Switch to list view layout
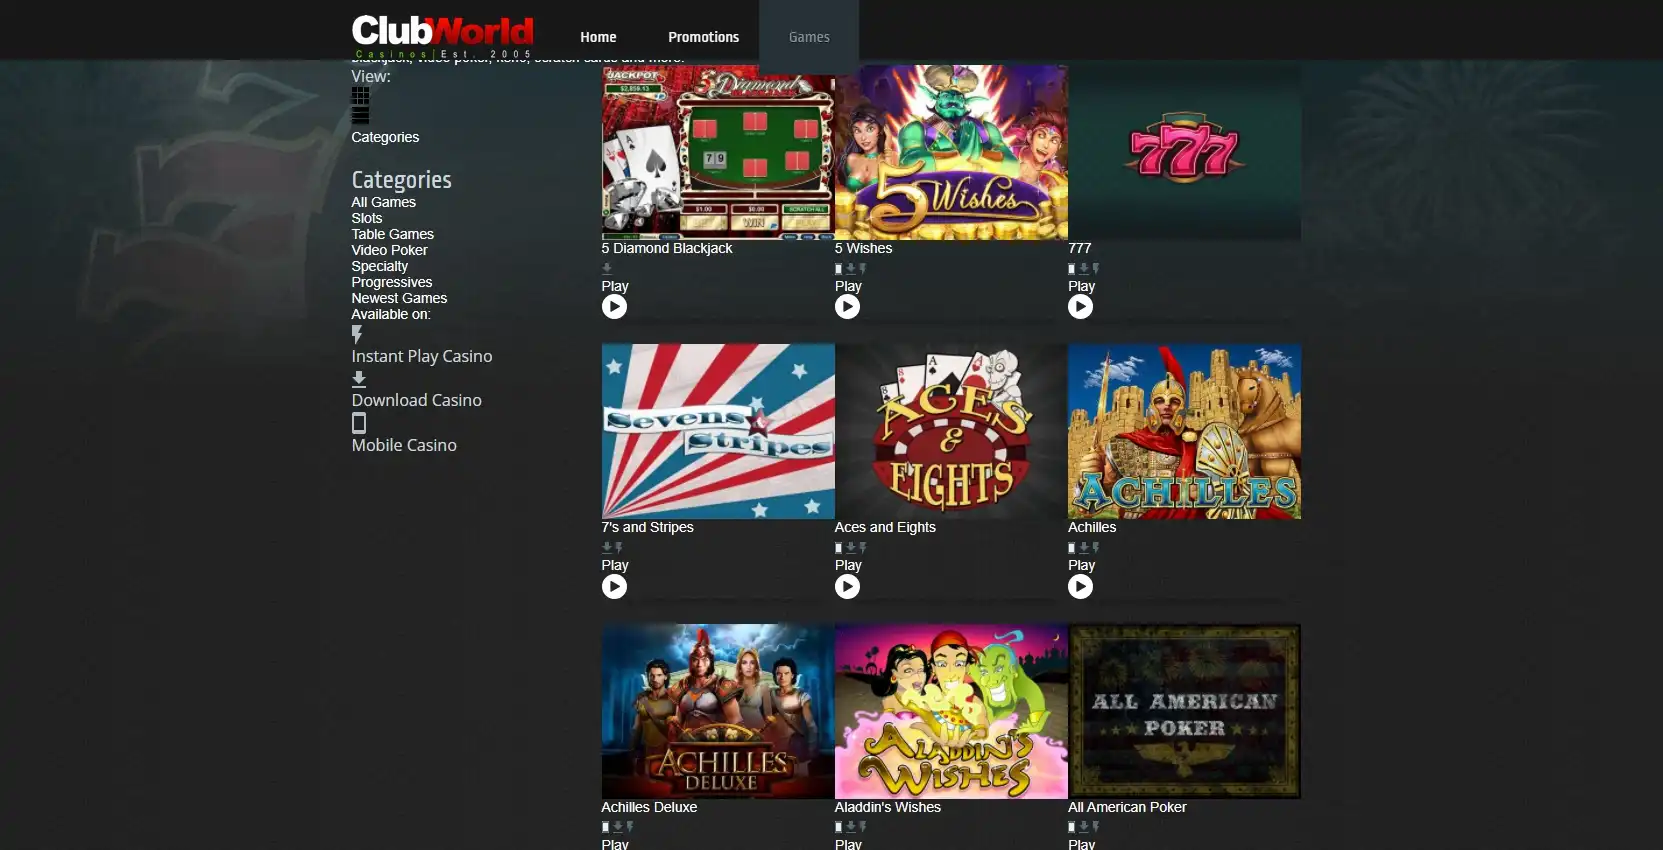The image size is (1663, 850). (x=360, y=116)
